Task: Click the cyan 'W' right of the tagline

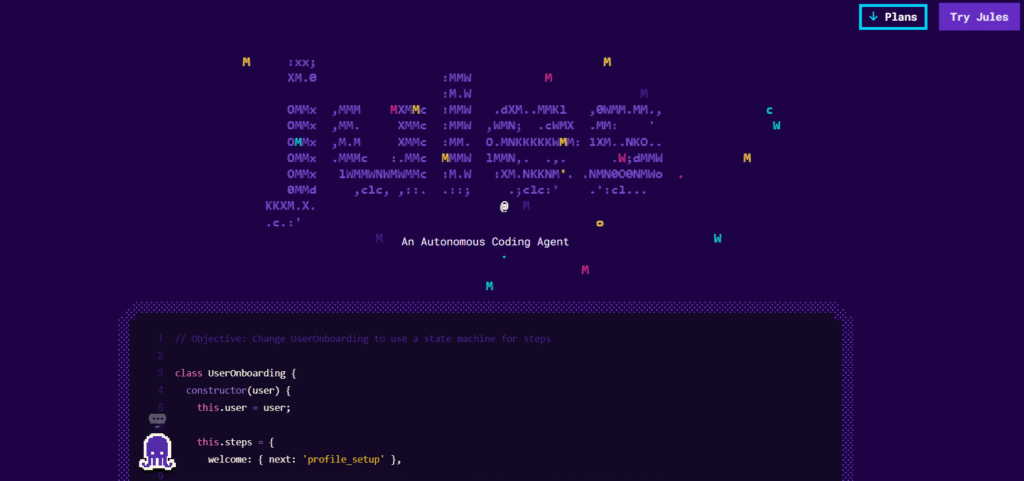Action: coord(717,238)
